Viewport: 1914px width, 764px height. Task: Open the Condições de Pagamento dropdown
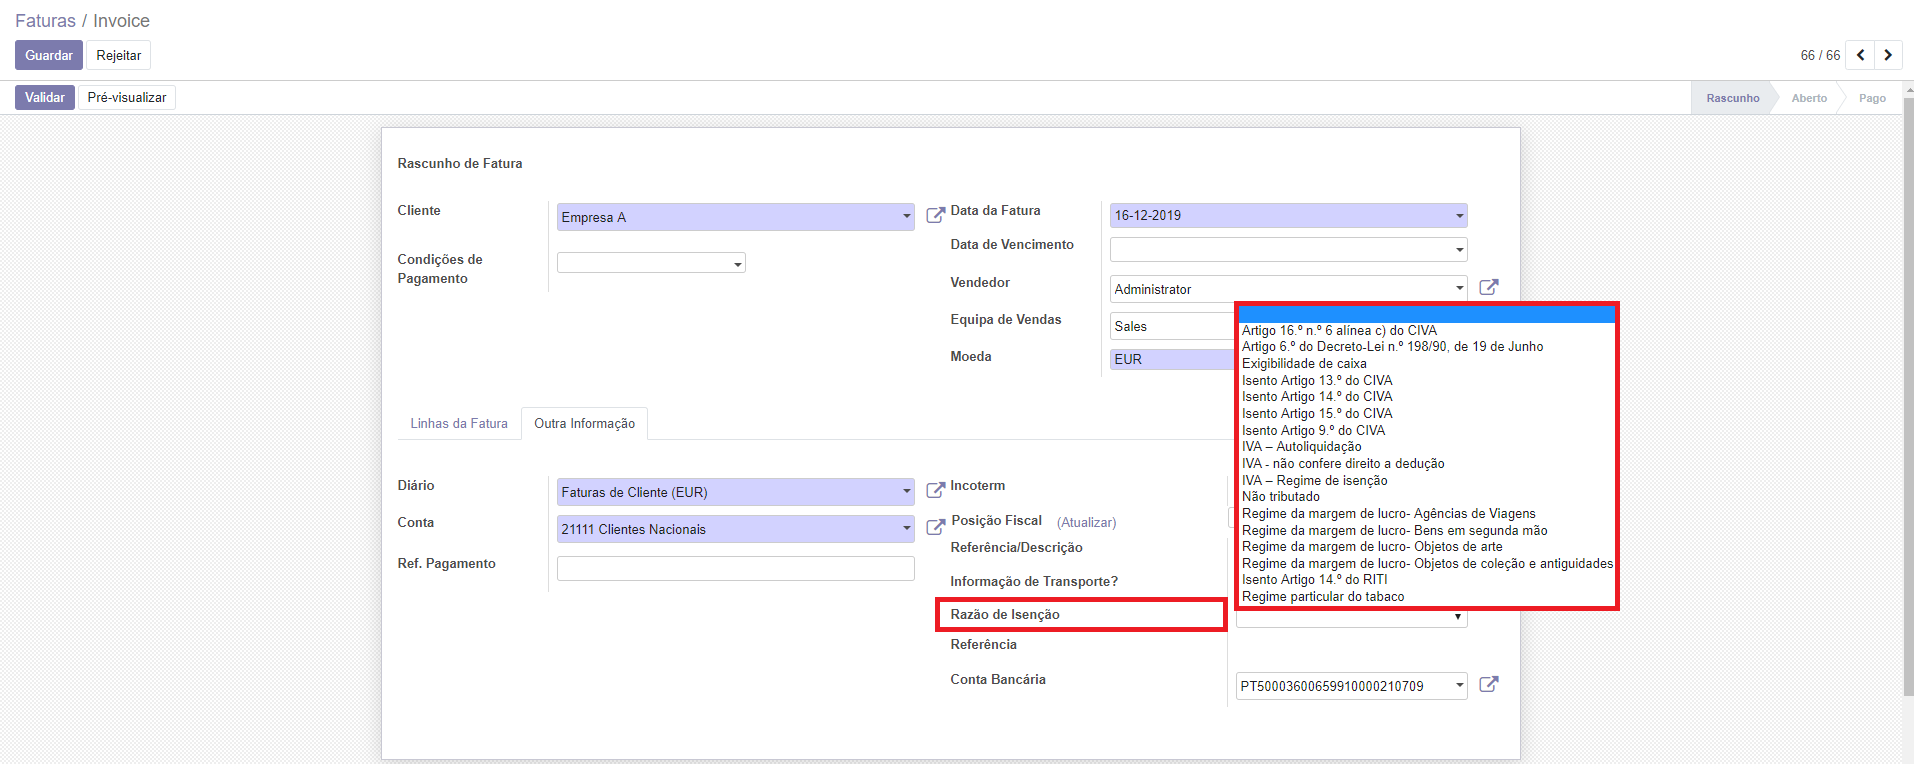[x=738, y=264]
